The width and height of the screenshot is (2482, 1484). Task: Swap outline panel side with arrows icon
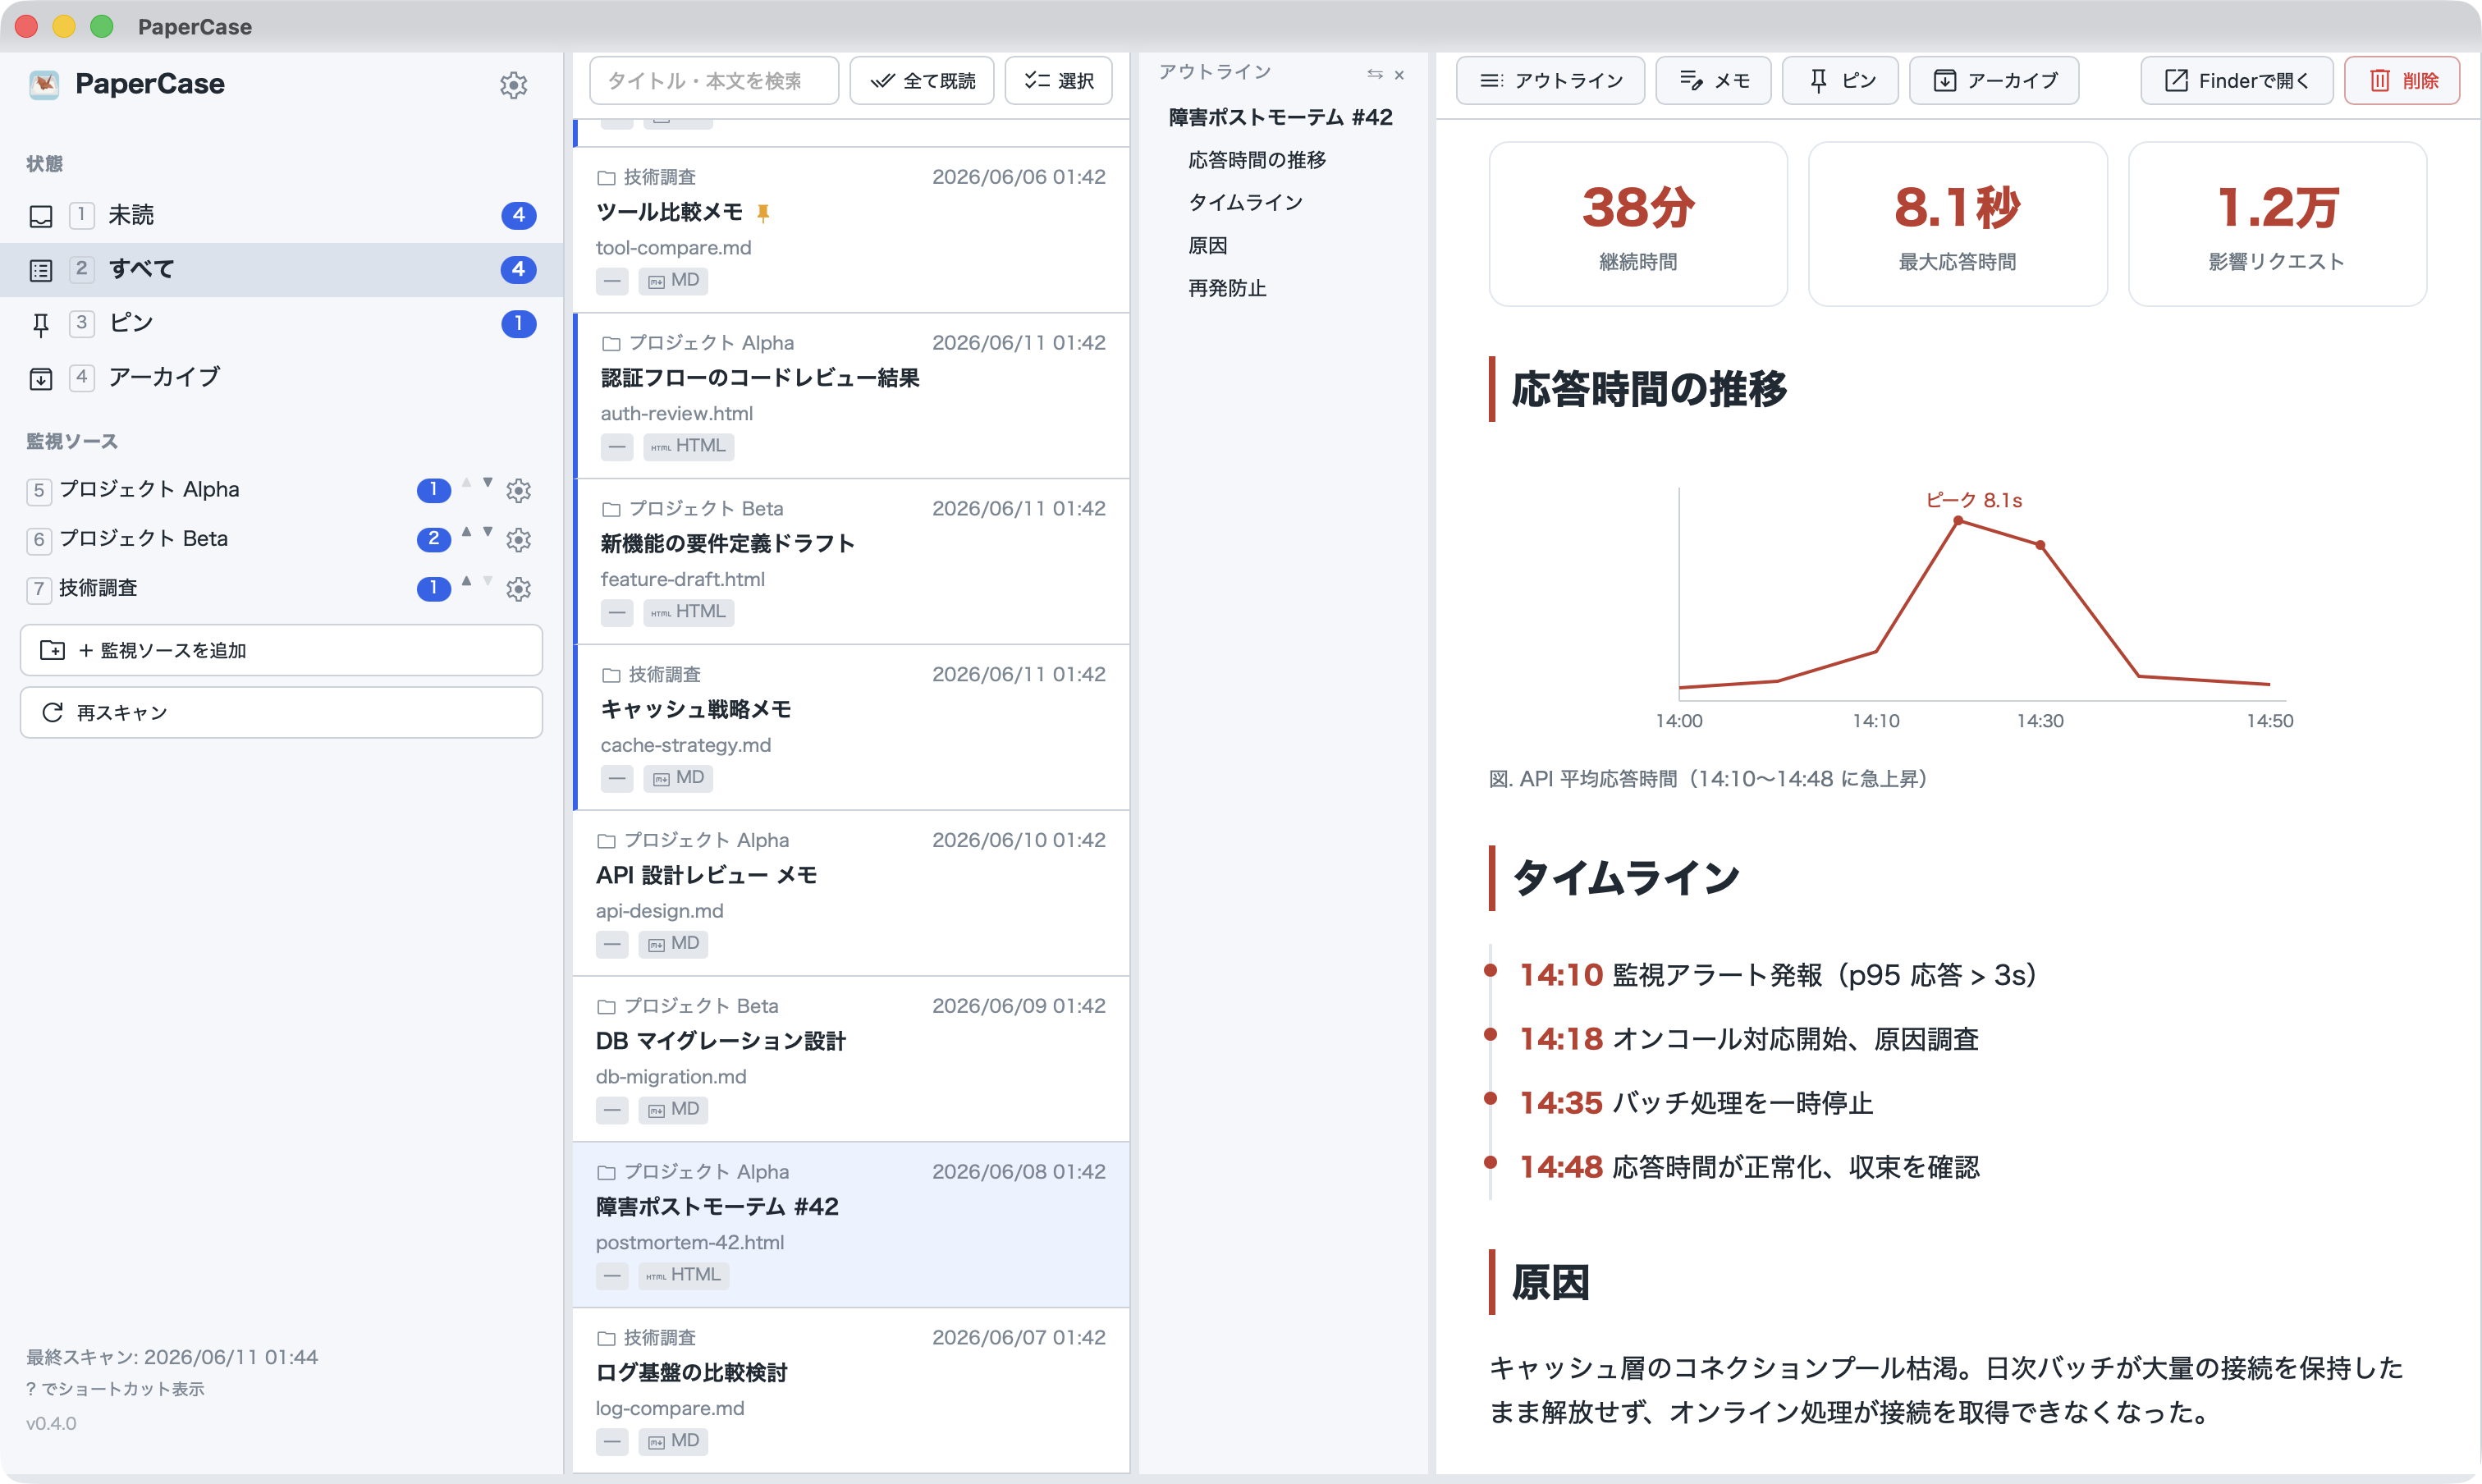click(1375, 74)
